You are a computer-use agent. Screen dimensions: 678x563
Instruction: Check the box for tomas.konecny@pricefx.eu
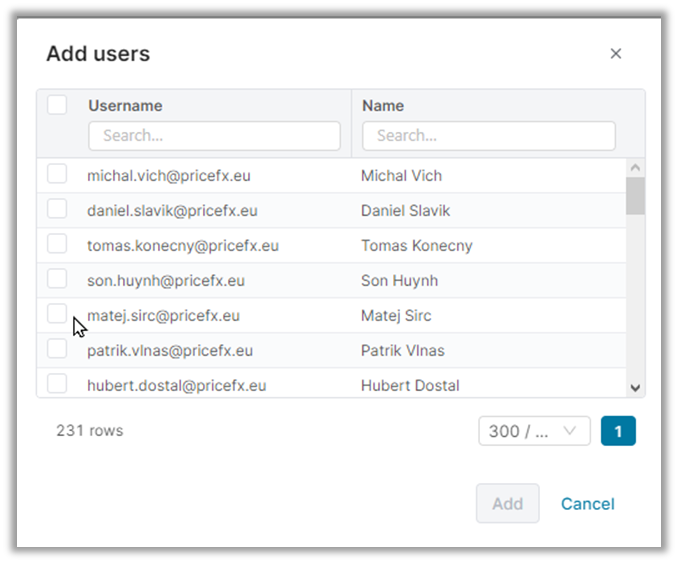[57, 244]
